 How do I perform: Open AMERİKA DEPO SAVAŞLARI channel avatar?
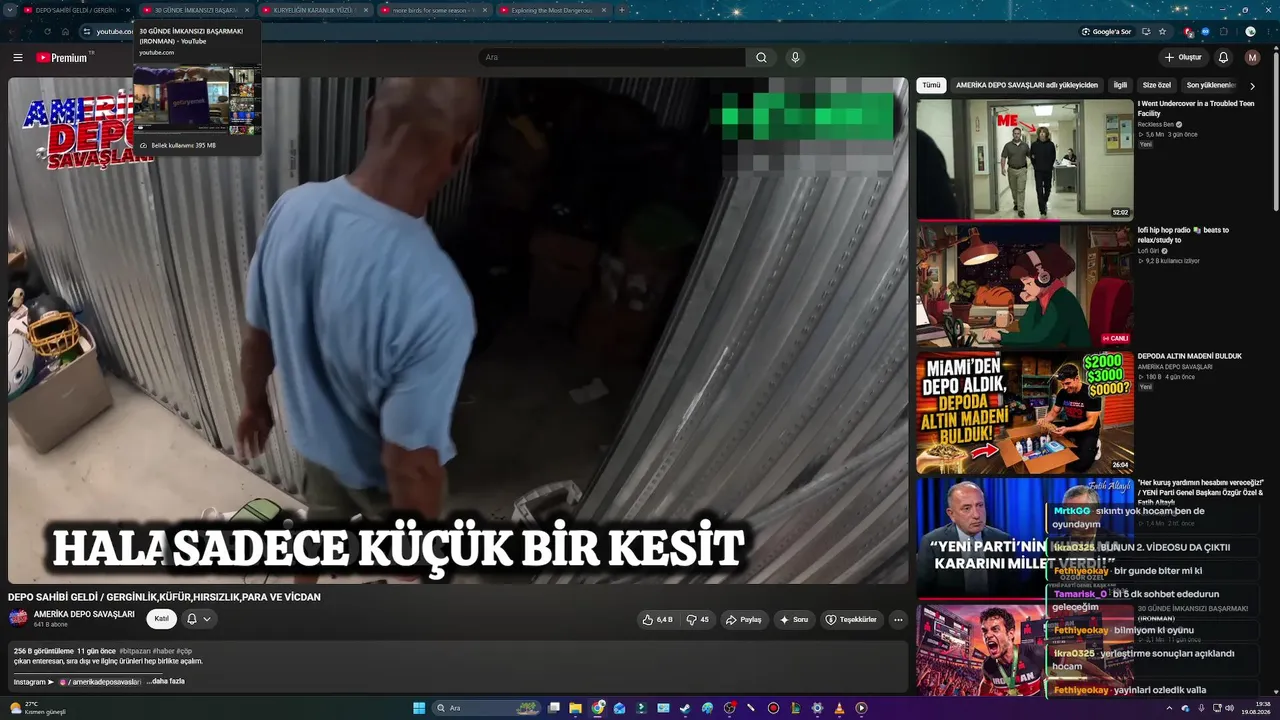coord(18,618)
